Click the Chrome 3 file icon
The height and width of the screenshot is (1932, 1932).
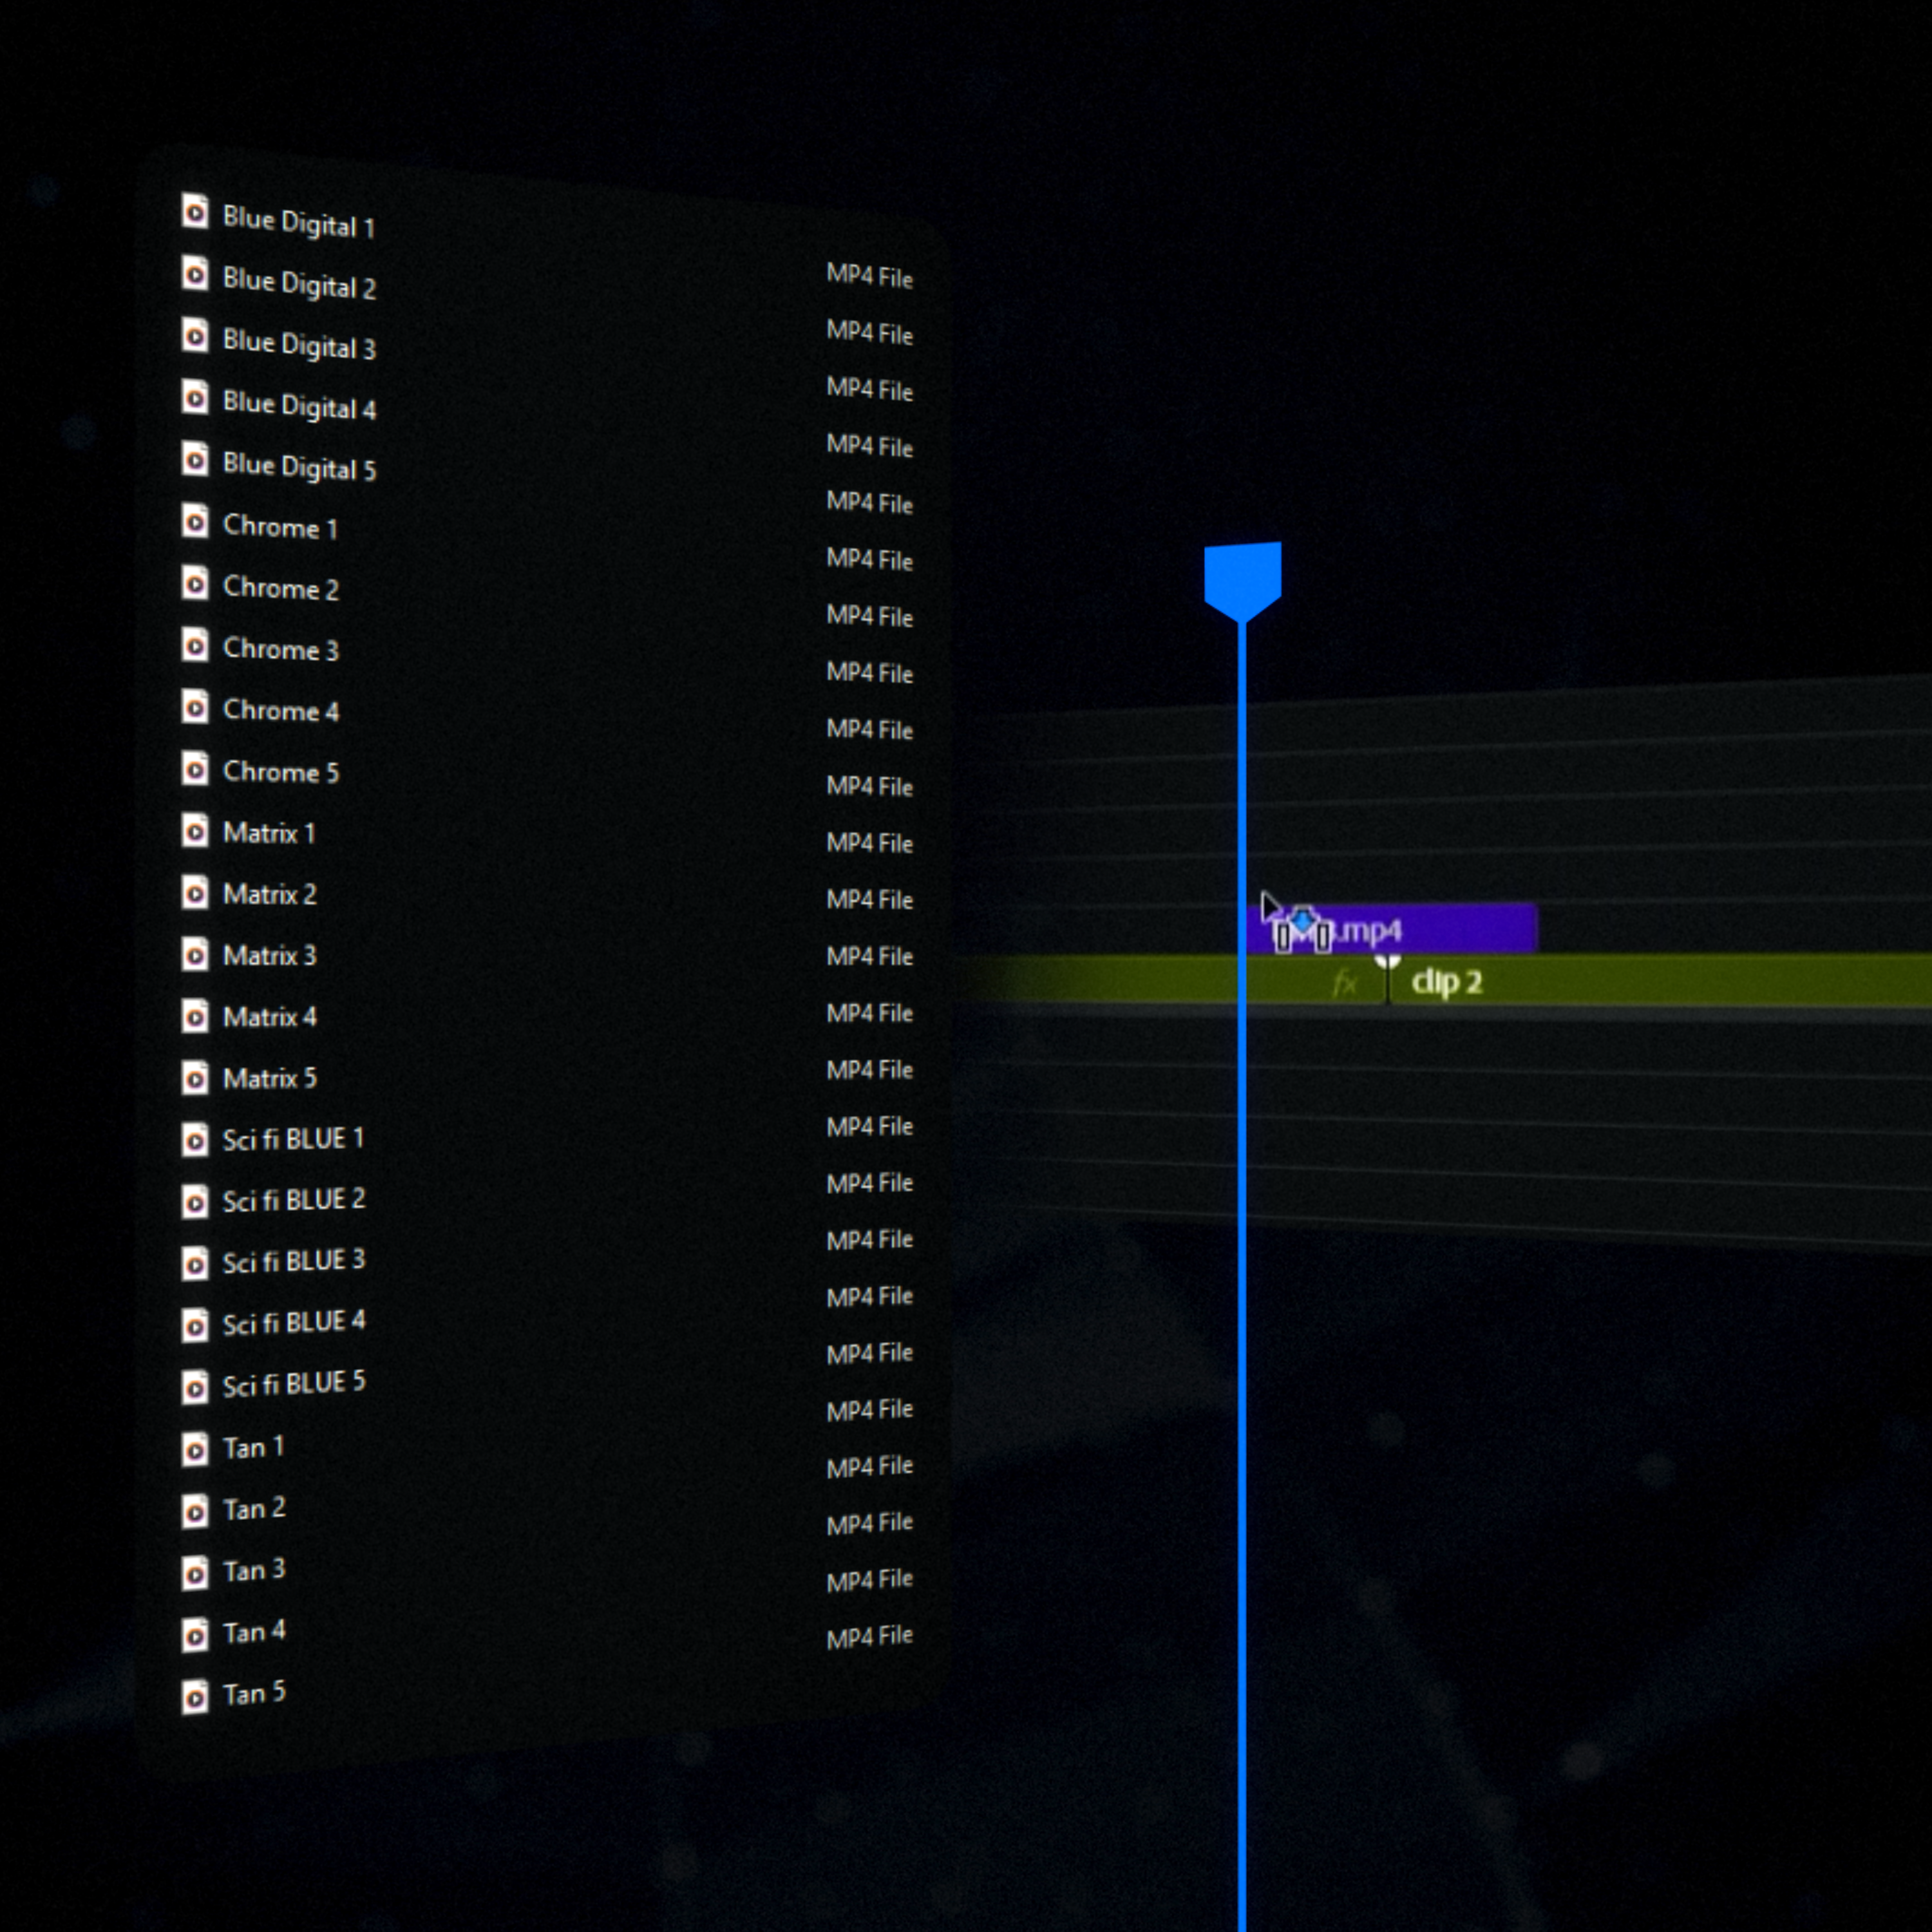coord(195,645)
